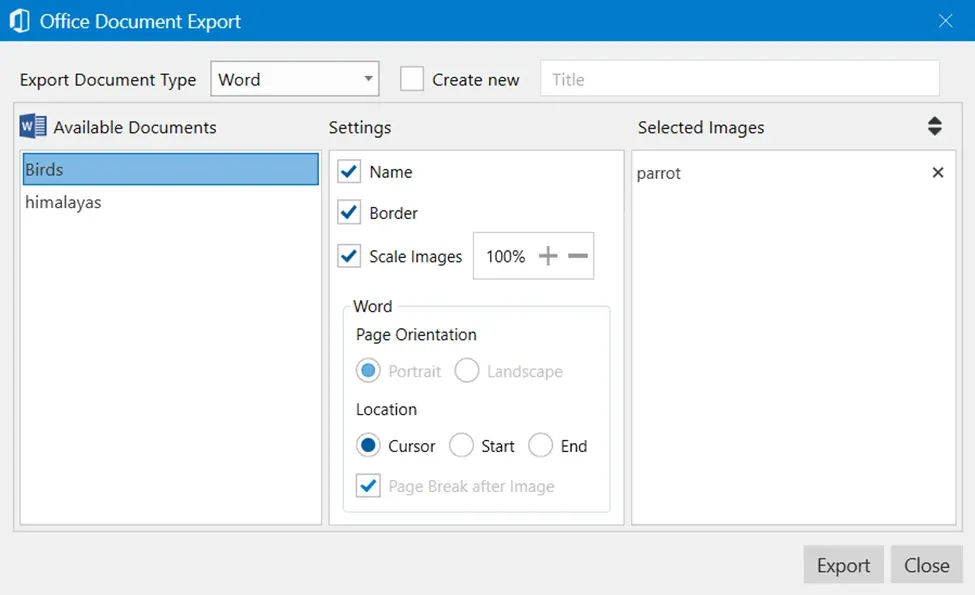Click the reorder arrows above Selected Images
The image size is (975, 595).
934,126
